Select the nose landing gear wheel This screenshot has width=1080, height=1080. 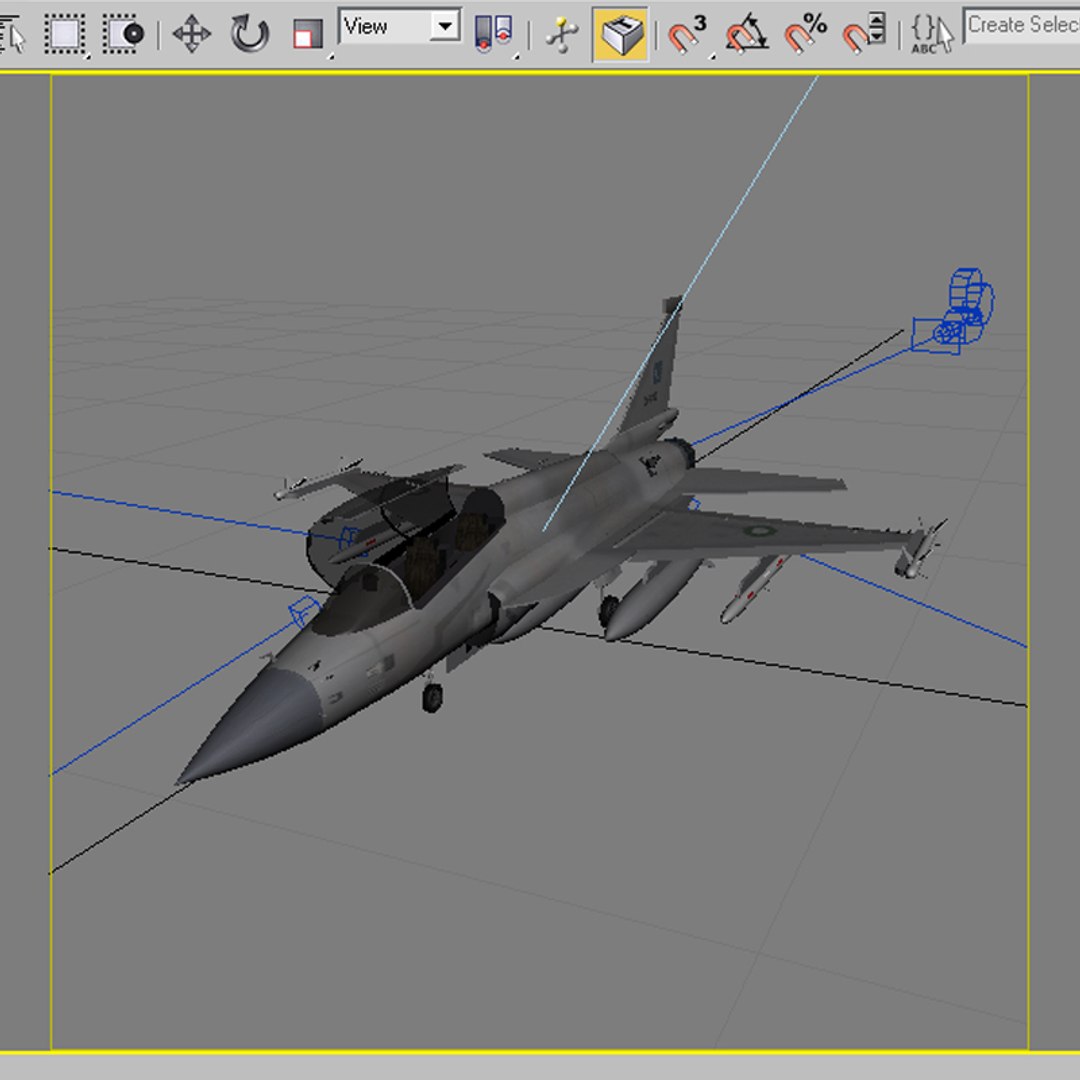tap(432, 697)
